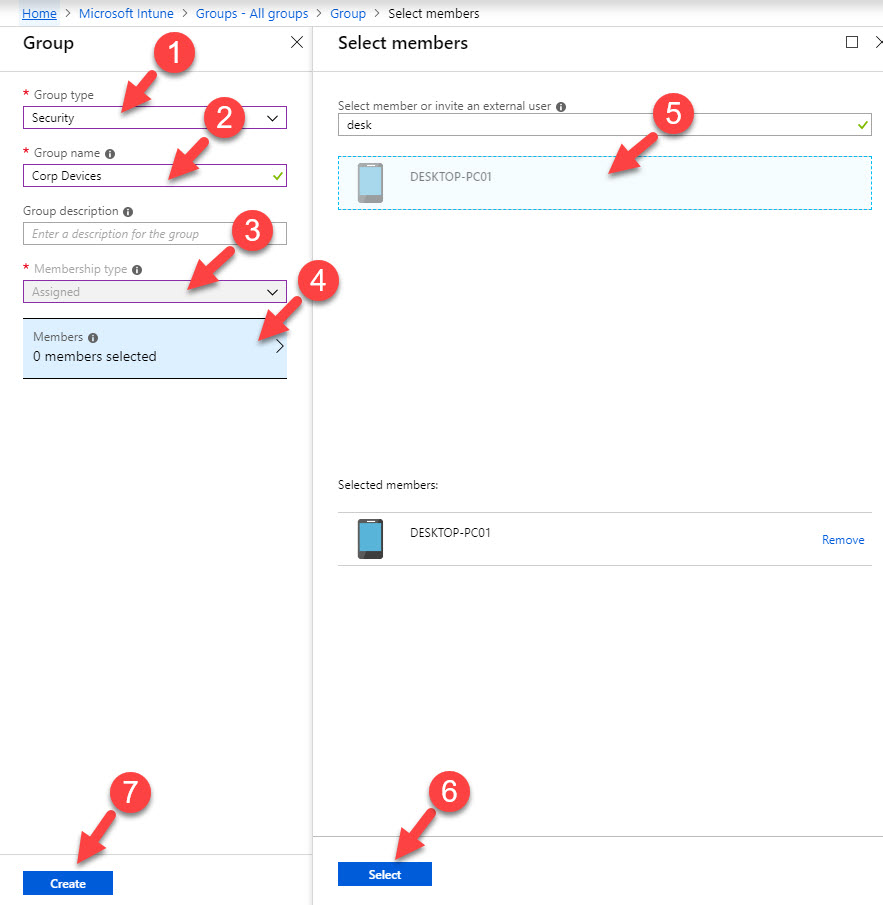Image resolution: width=883 pixels, height=905 pixels.
Task: Click device icon in Selected members list
Action: 370,538
